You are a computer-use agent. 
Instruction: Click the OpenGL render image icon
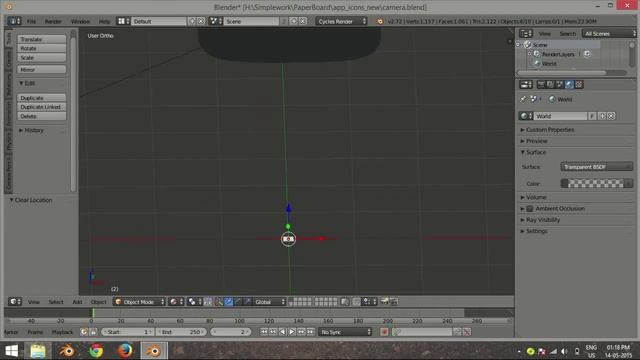pos(385,302)
